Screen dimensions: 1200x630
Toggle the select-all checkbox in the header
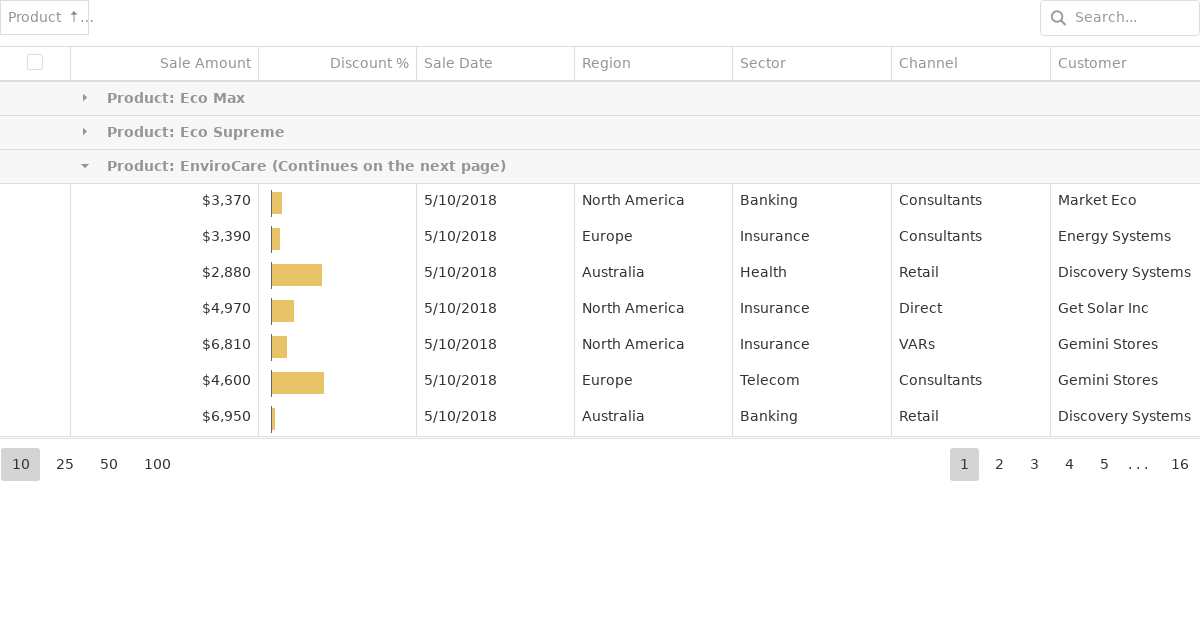coord(35,62)
